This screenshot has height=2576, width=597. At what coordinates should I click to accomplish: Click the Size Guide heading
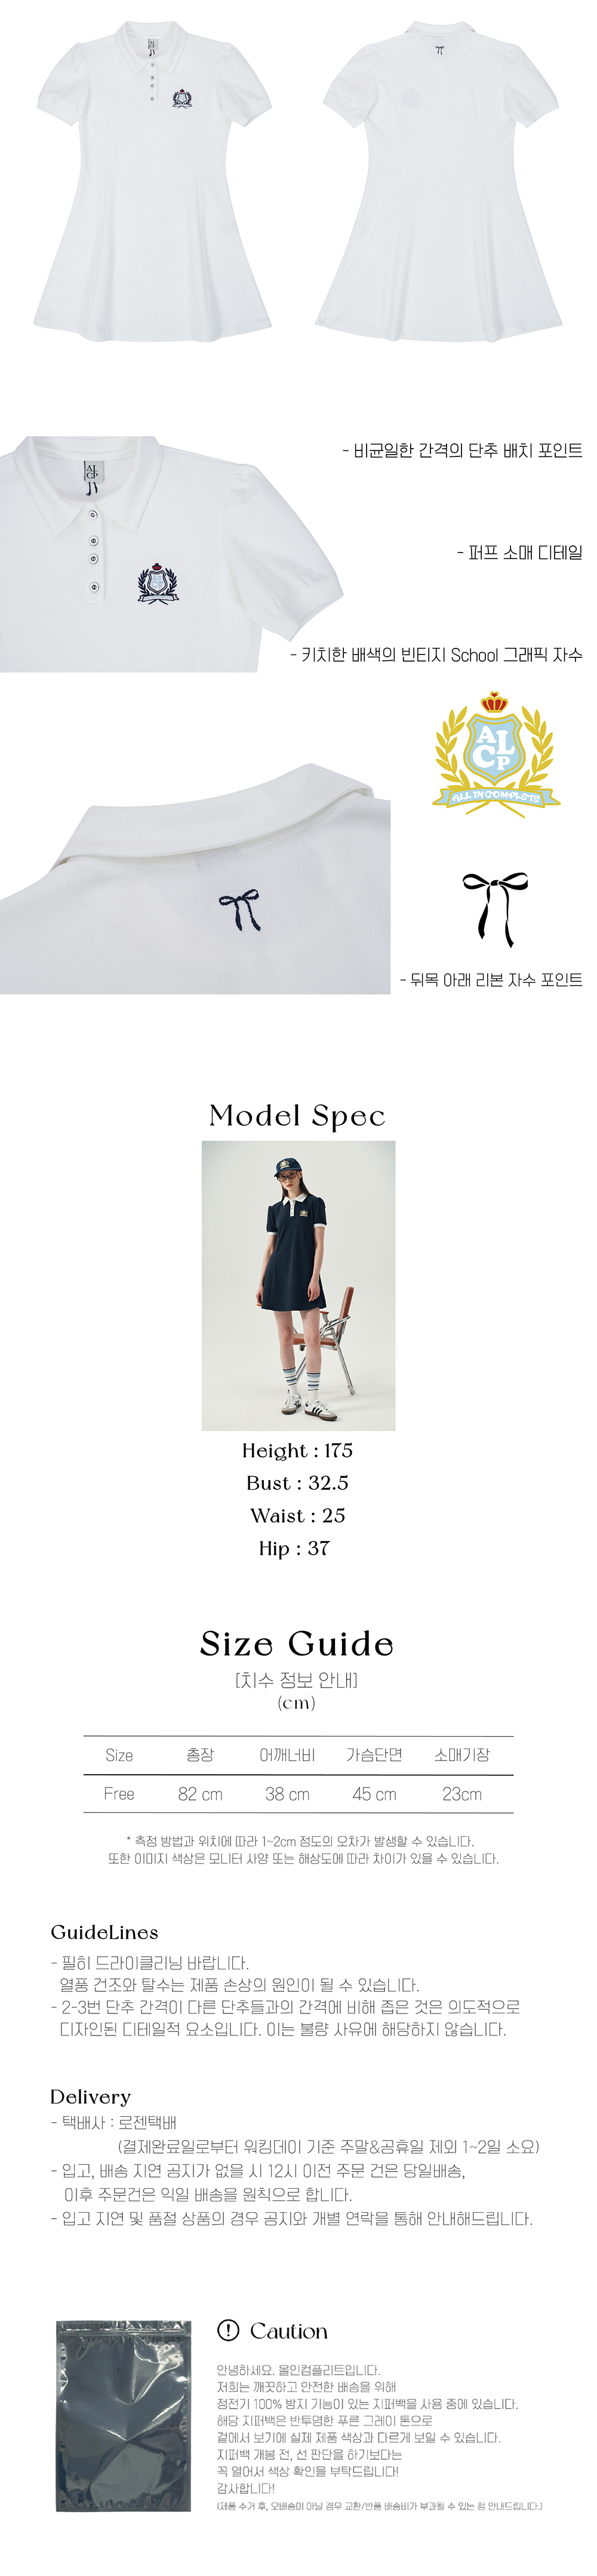click(297, 1644)
